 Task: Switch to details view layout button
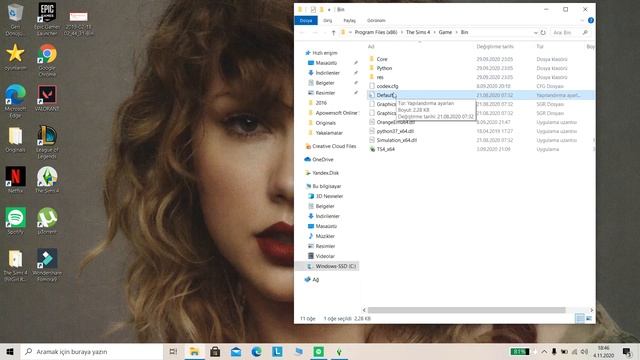pos(580,318)
